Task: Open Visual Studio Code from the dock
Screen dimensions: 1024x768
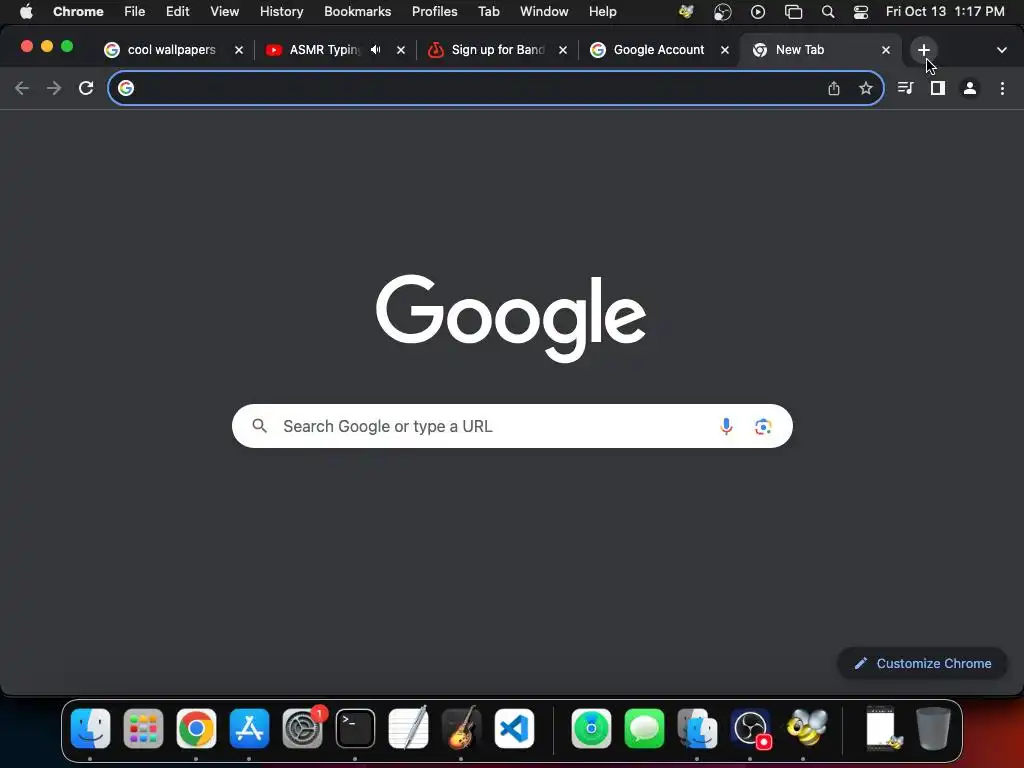Action: (x=514, y=728)
